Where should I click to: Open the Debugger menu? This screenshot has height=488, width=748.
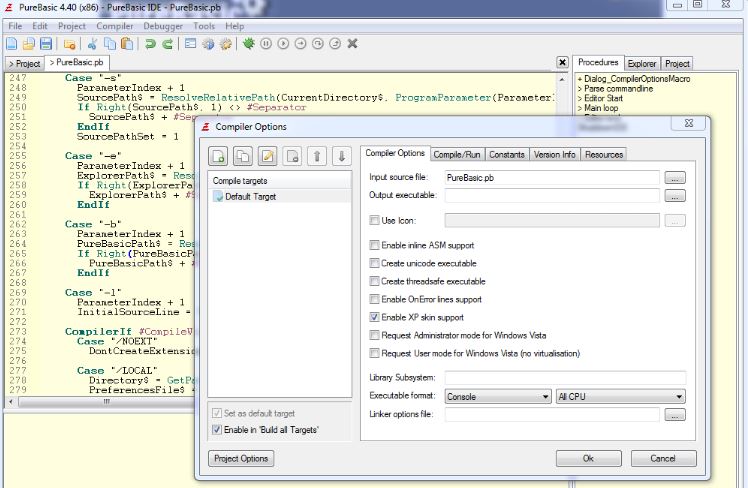(x=163, y=26)
